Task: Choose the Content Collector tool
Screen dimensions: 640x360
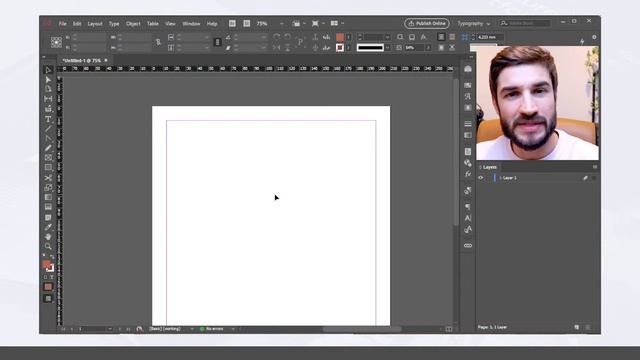Action: point(48,109)
